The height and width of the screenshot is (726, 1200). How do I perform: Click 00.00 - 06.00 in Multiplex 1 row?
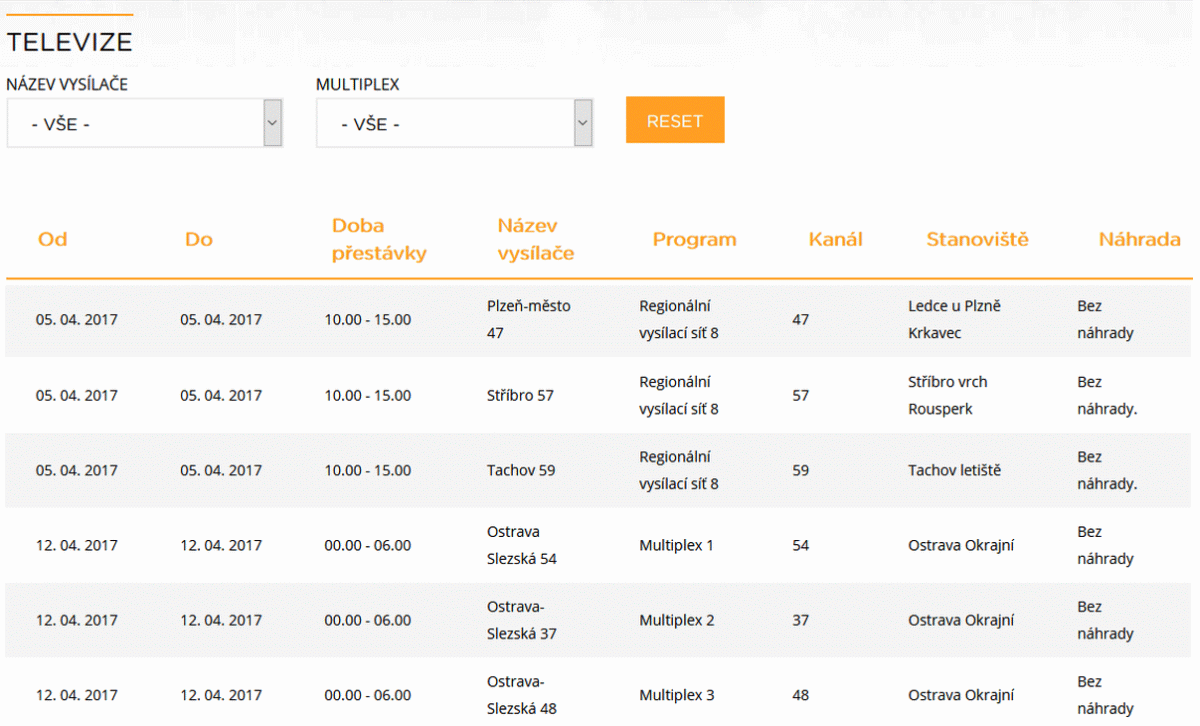[367, 545]
